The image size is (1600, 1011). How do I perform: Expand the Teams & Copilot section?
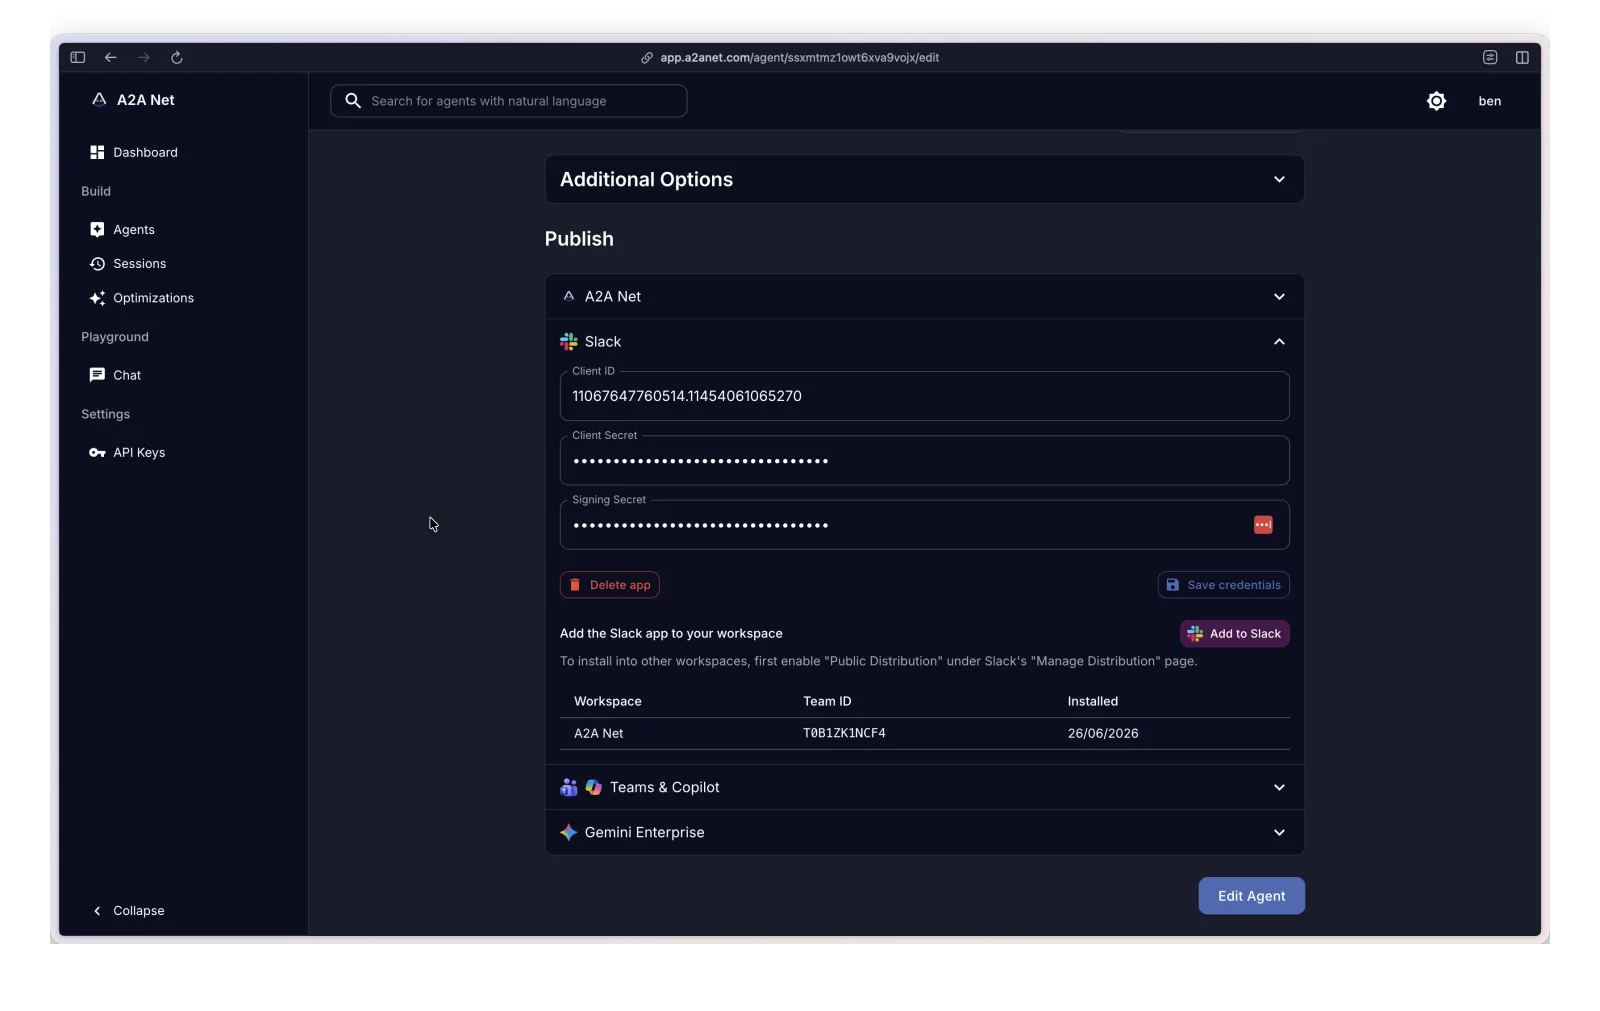(924, 788)
